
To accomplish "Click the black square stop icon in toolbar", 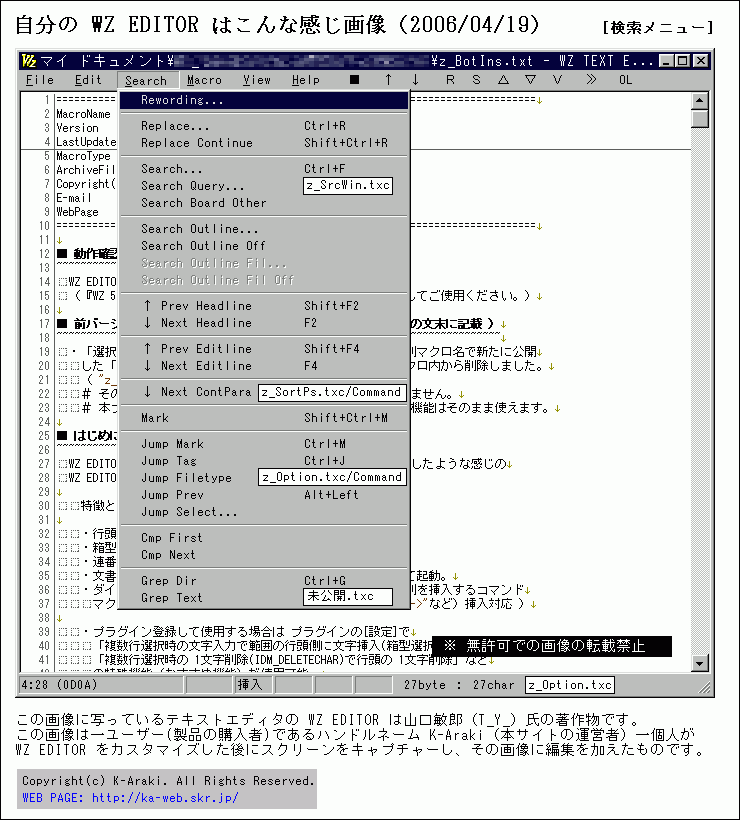I will tap(354, 80).
